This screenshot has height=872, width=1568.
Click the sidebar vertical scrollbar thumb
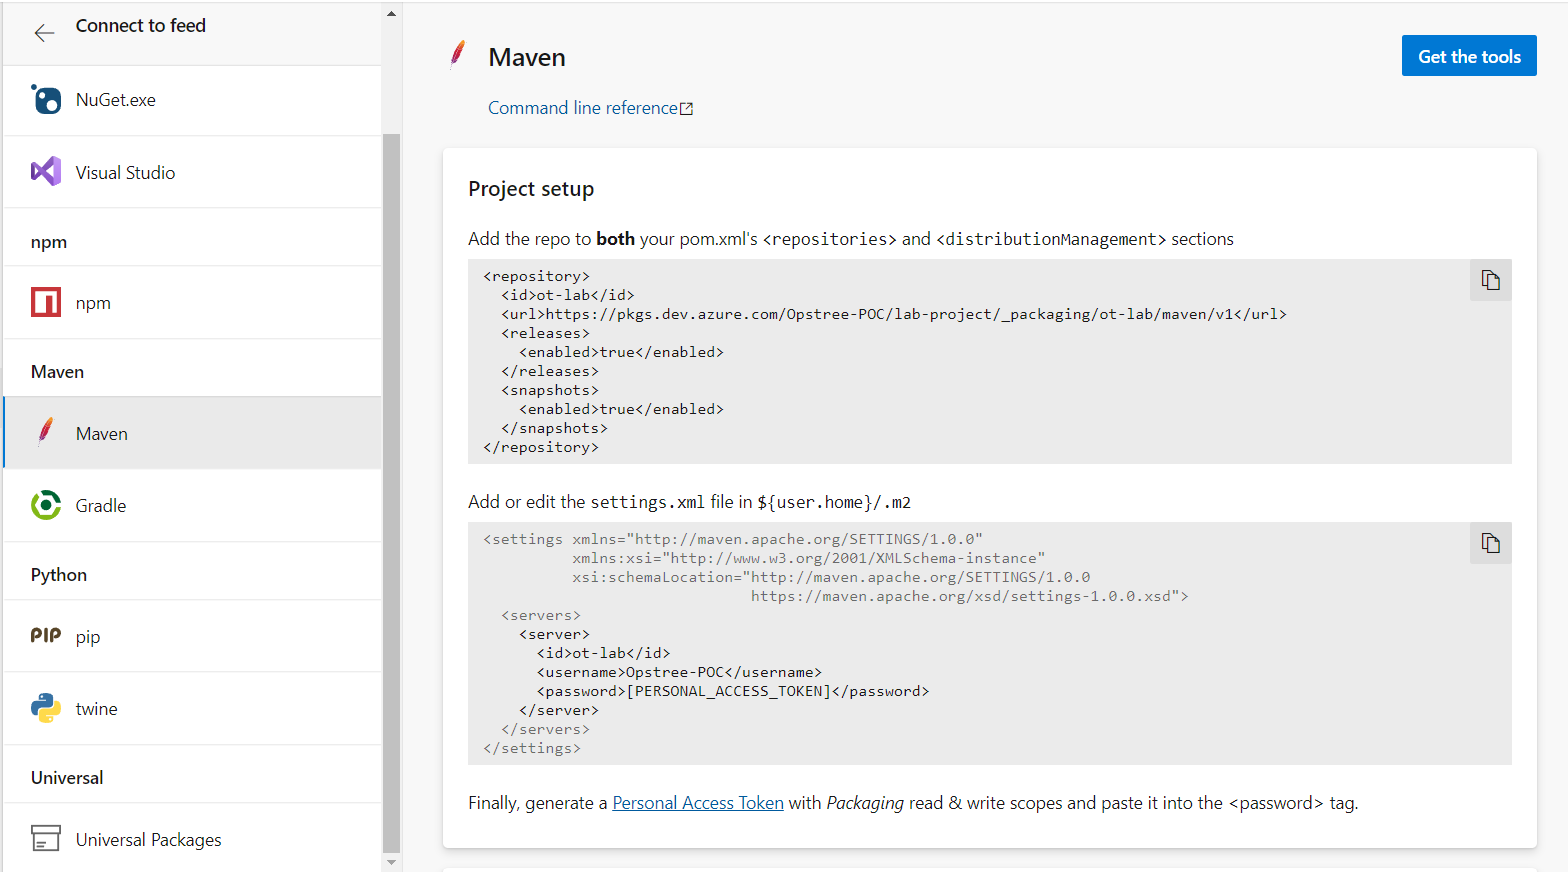coord(391,492)
